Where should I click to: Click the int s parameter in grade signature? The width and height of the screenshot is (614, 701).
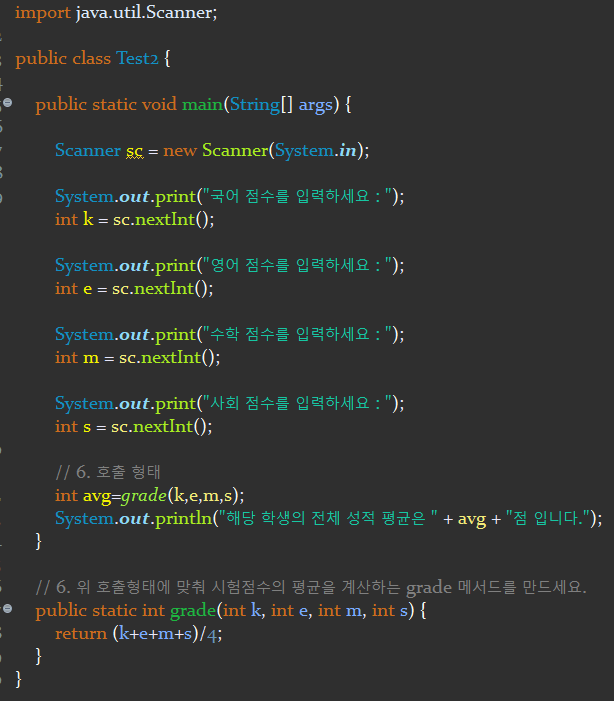[x=390, y=610]
